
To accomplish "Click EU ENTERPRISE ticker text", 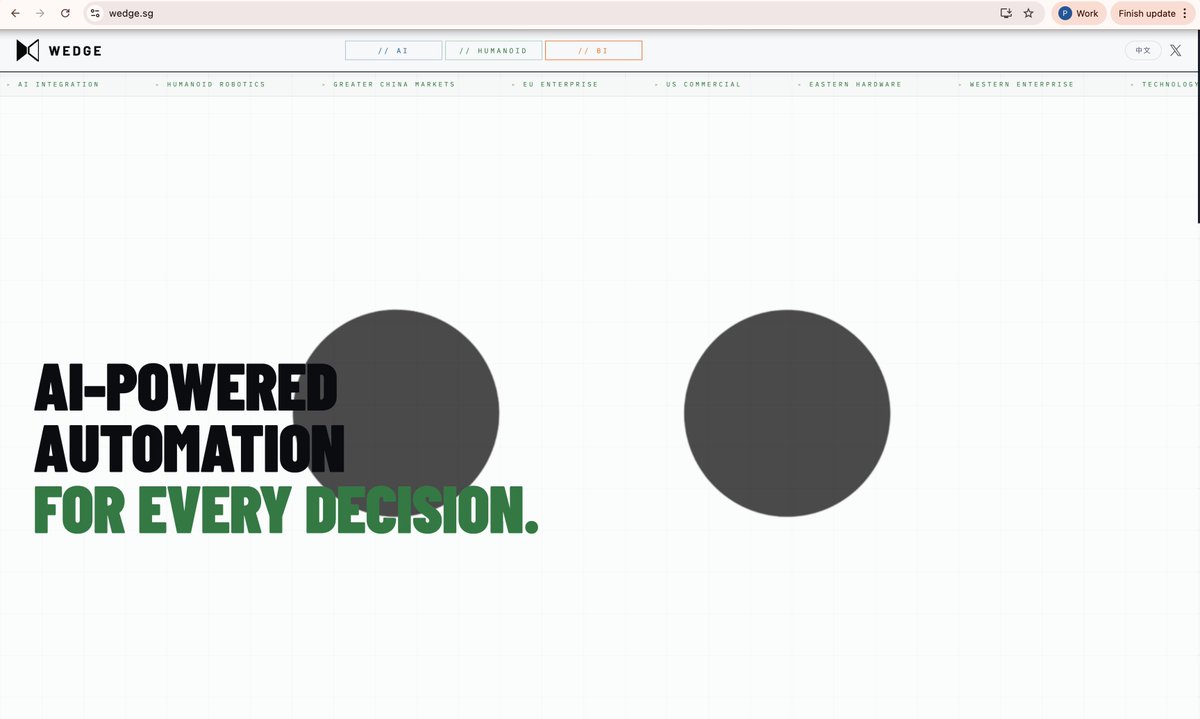I will tap(560, 84).
